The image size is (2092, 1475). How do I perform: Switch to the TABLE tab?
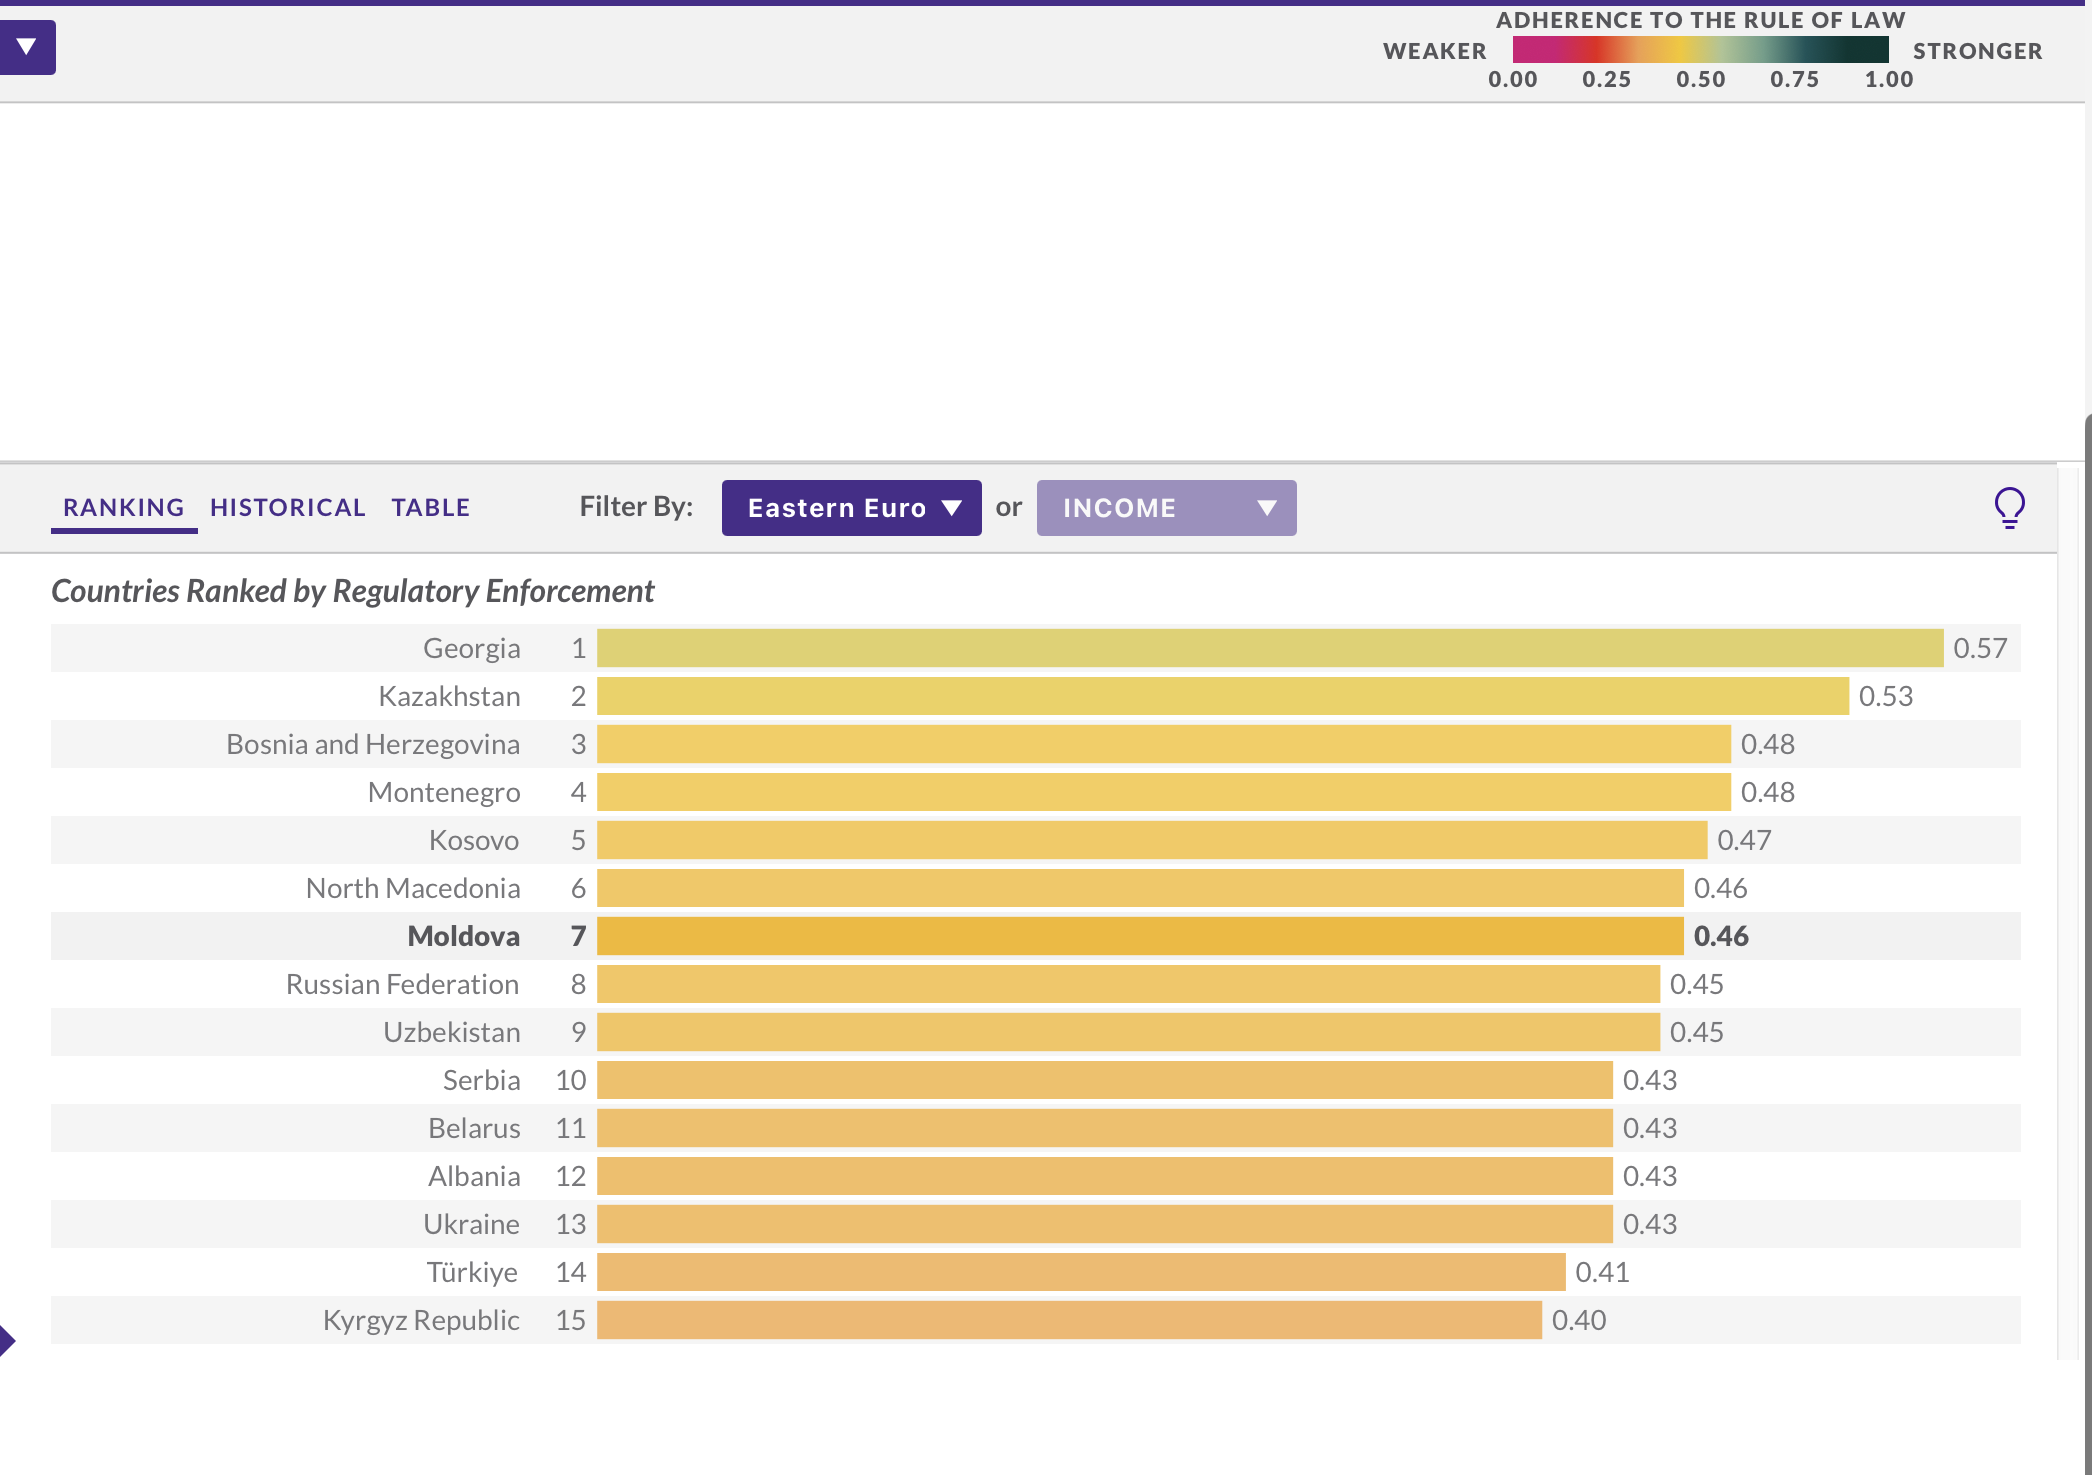pyautogui.click(x=430, y=507)
